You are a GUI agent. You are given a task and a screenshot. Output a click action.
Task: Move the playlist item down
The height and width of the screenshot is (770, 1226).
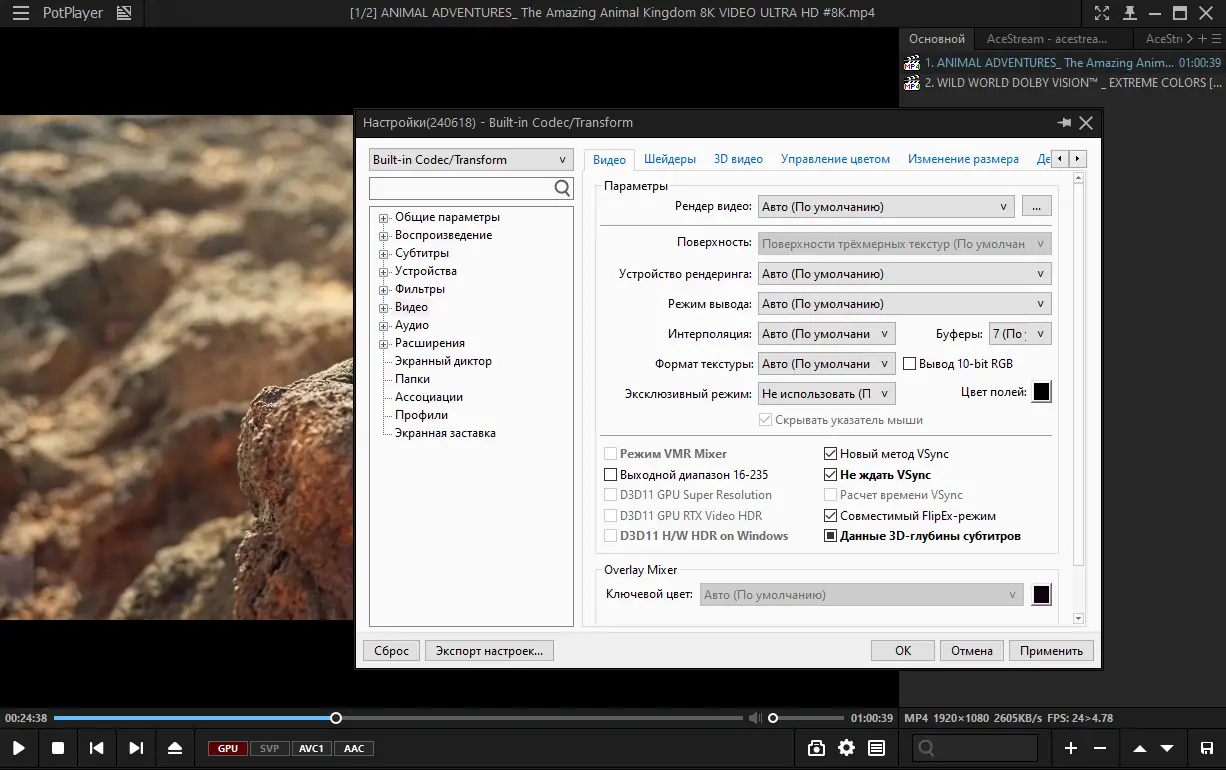click(x=1167, y=748)
